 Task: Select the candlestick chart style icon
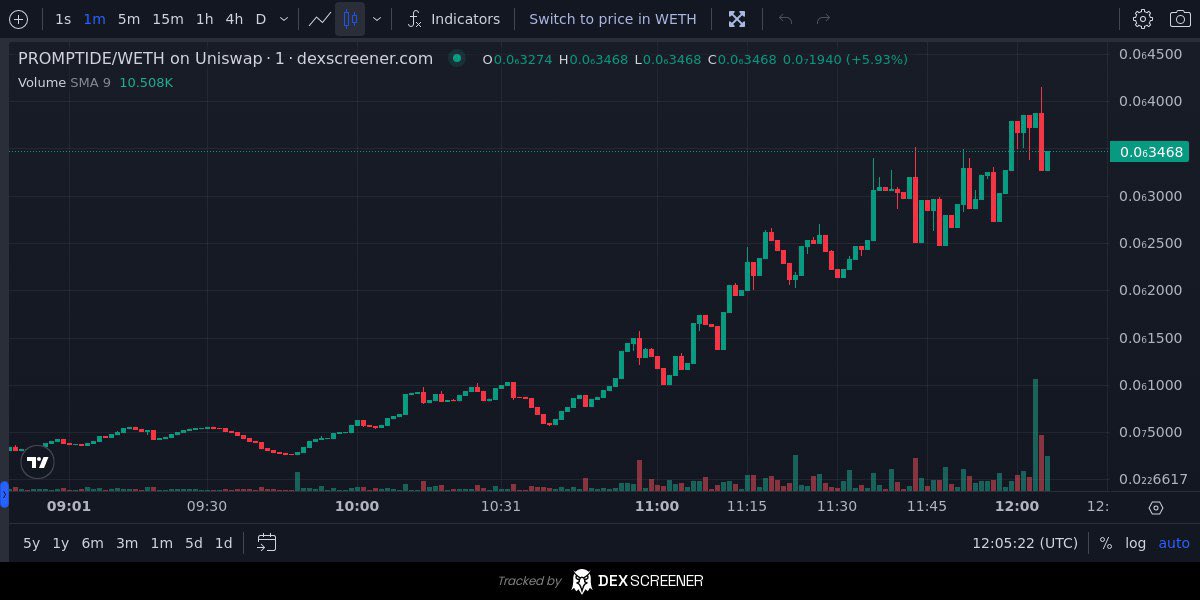(350, 19)
